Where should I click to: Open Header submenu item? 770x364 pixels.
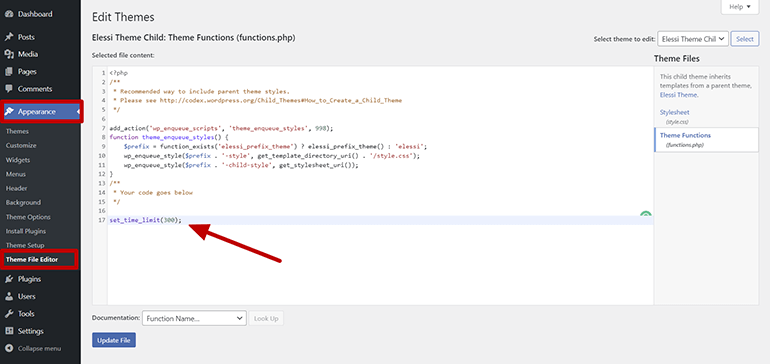[17, 188]
